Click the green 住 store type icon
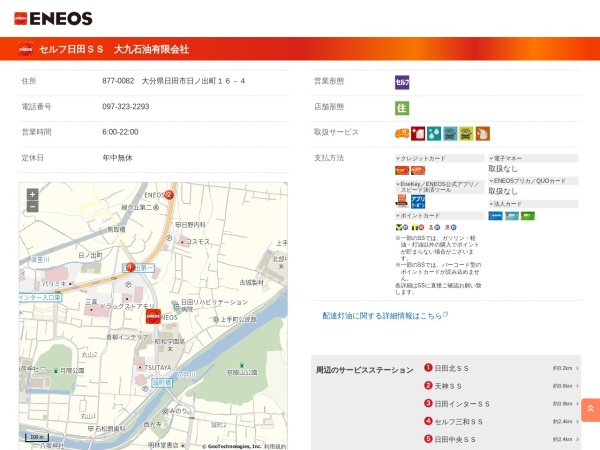600x450 pixels. (x=402, y=108)
